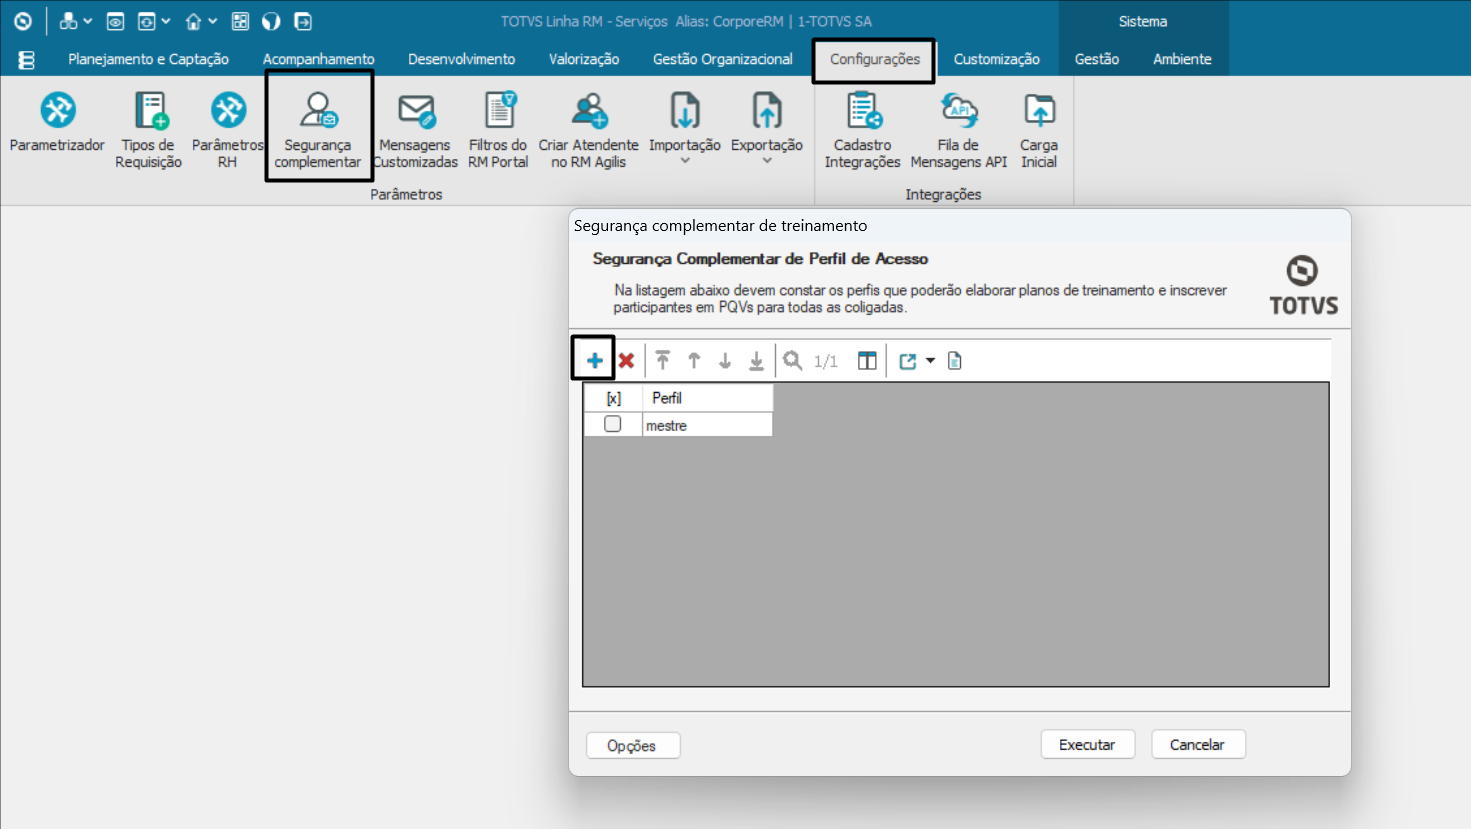Open the Ambiente tab
The width and height of the screenshot is (1471, 829).
coord(1182,59)
